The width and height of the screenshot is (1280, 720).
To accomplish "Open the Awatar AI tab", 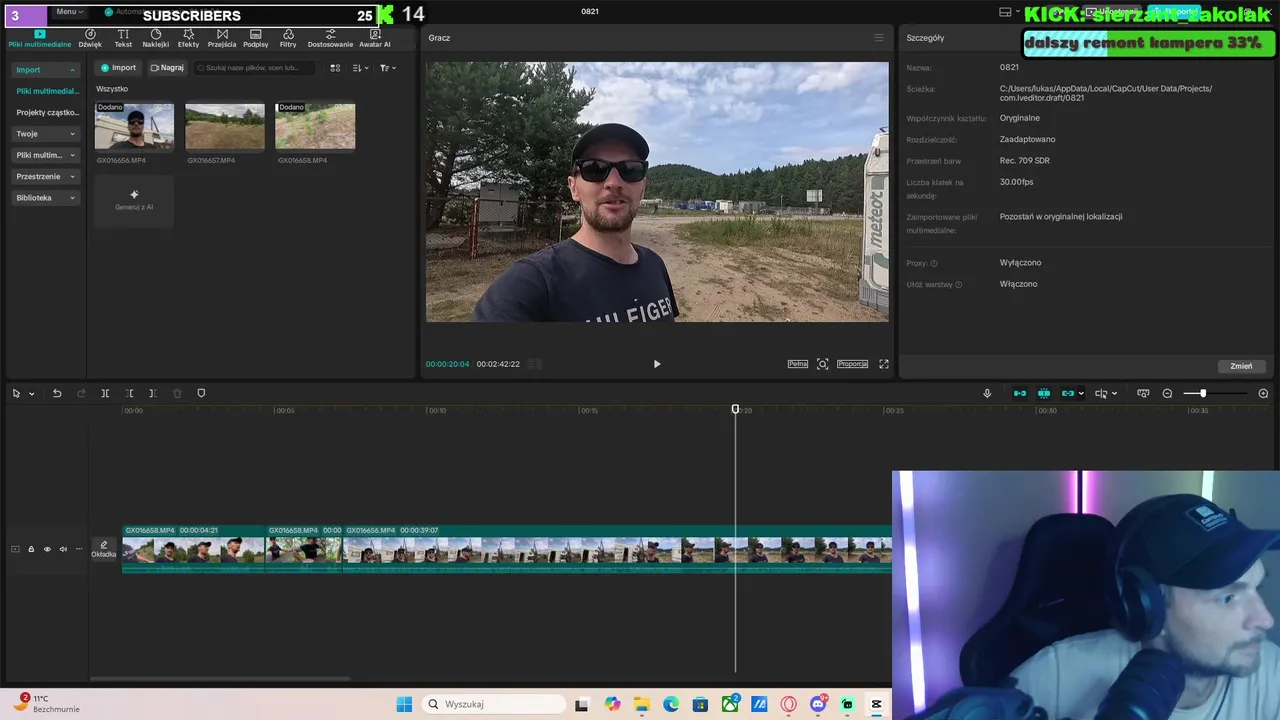I will click(375, 38).
